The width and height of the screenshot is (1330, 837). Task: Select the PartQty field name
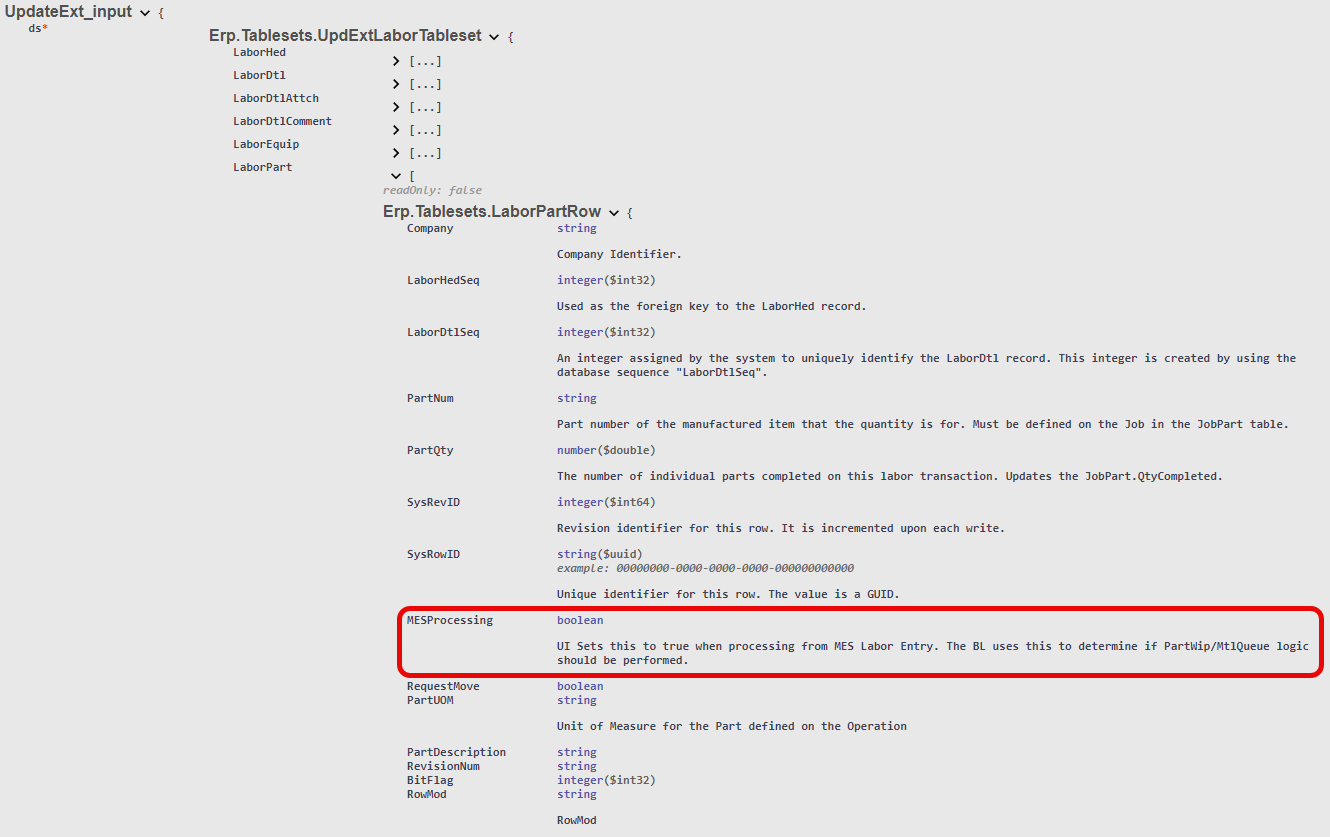(430, 450)
